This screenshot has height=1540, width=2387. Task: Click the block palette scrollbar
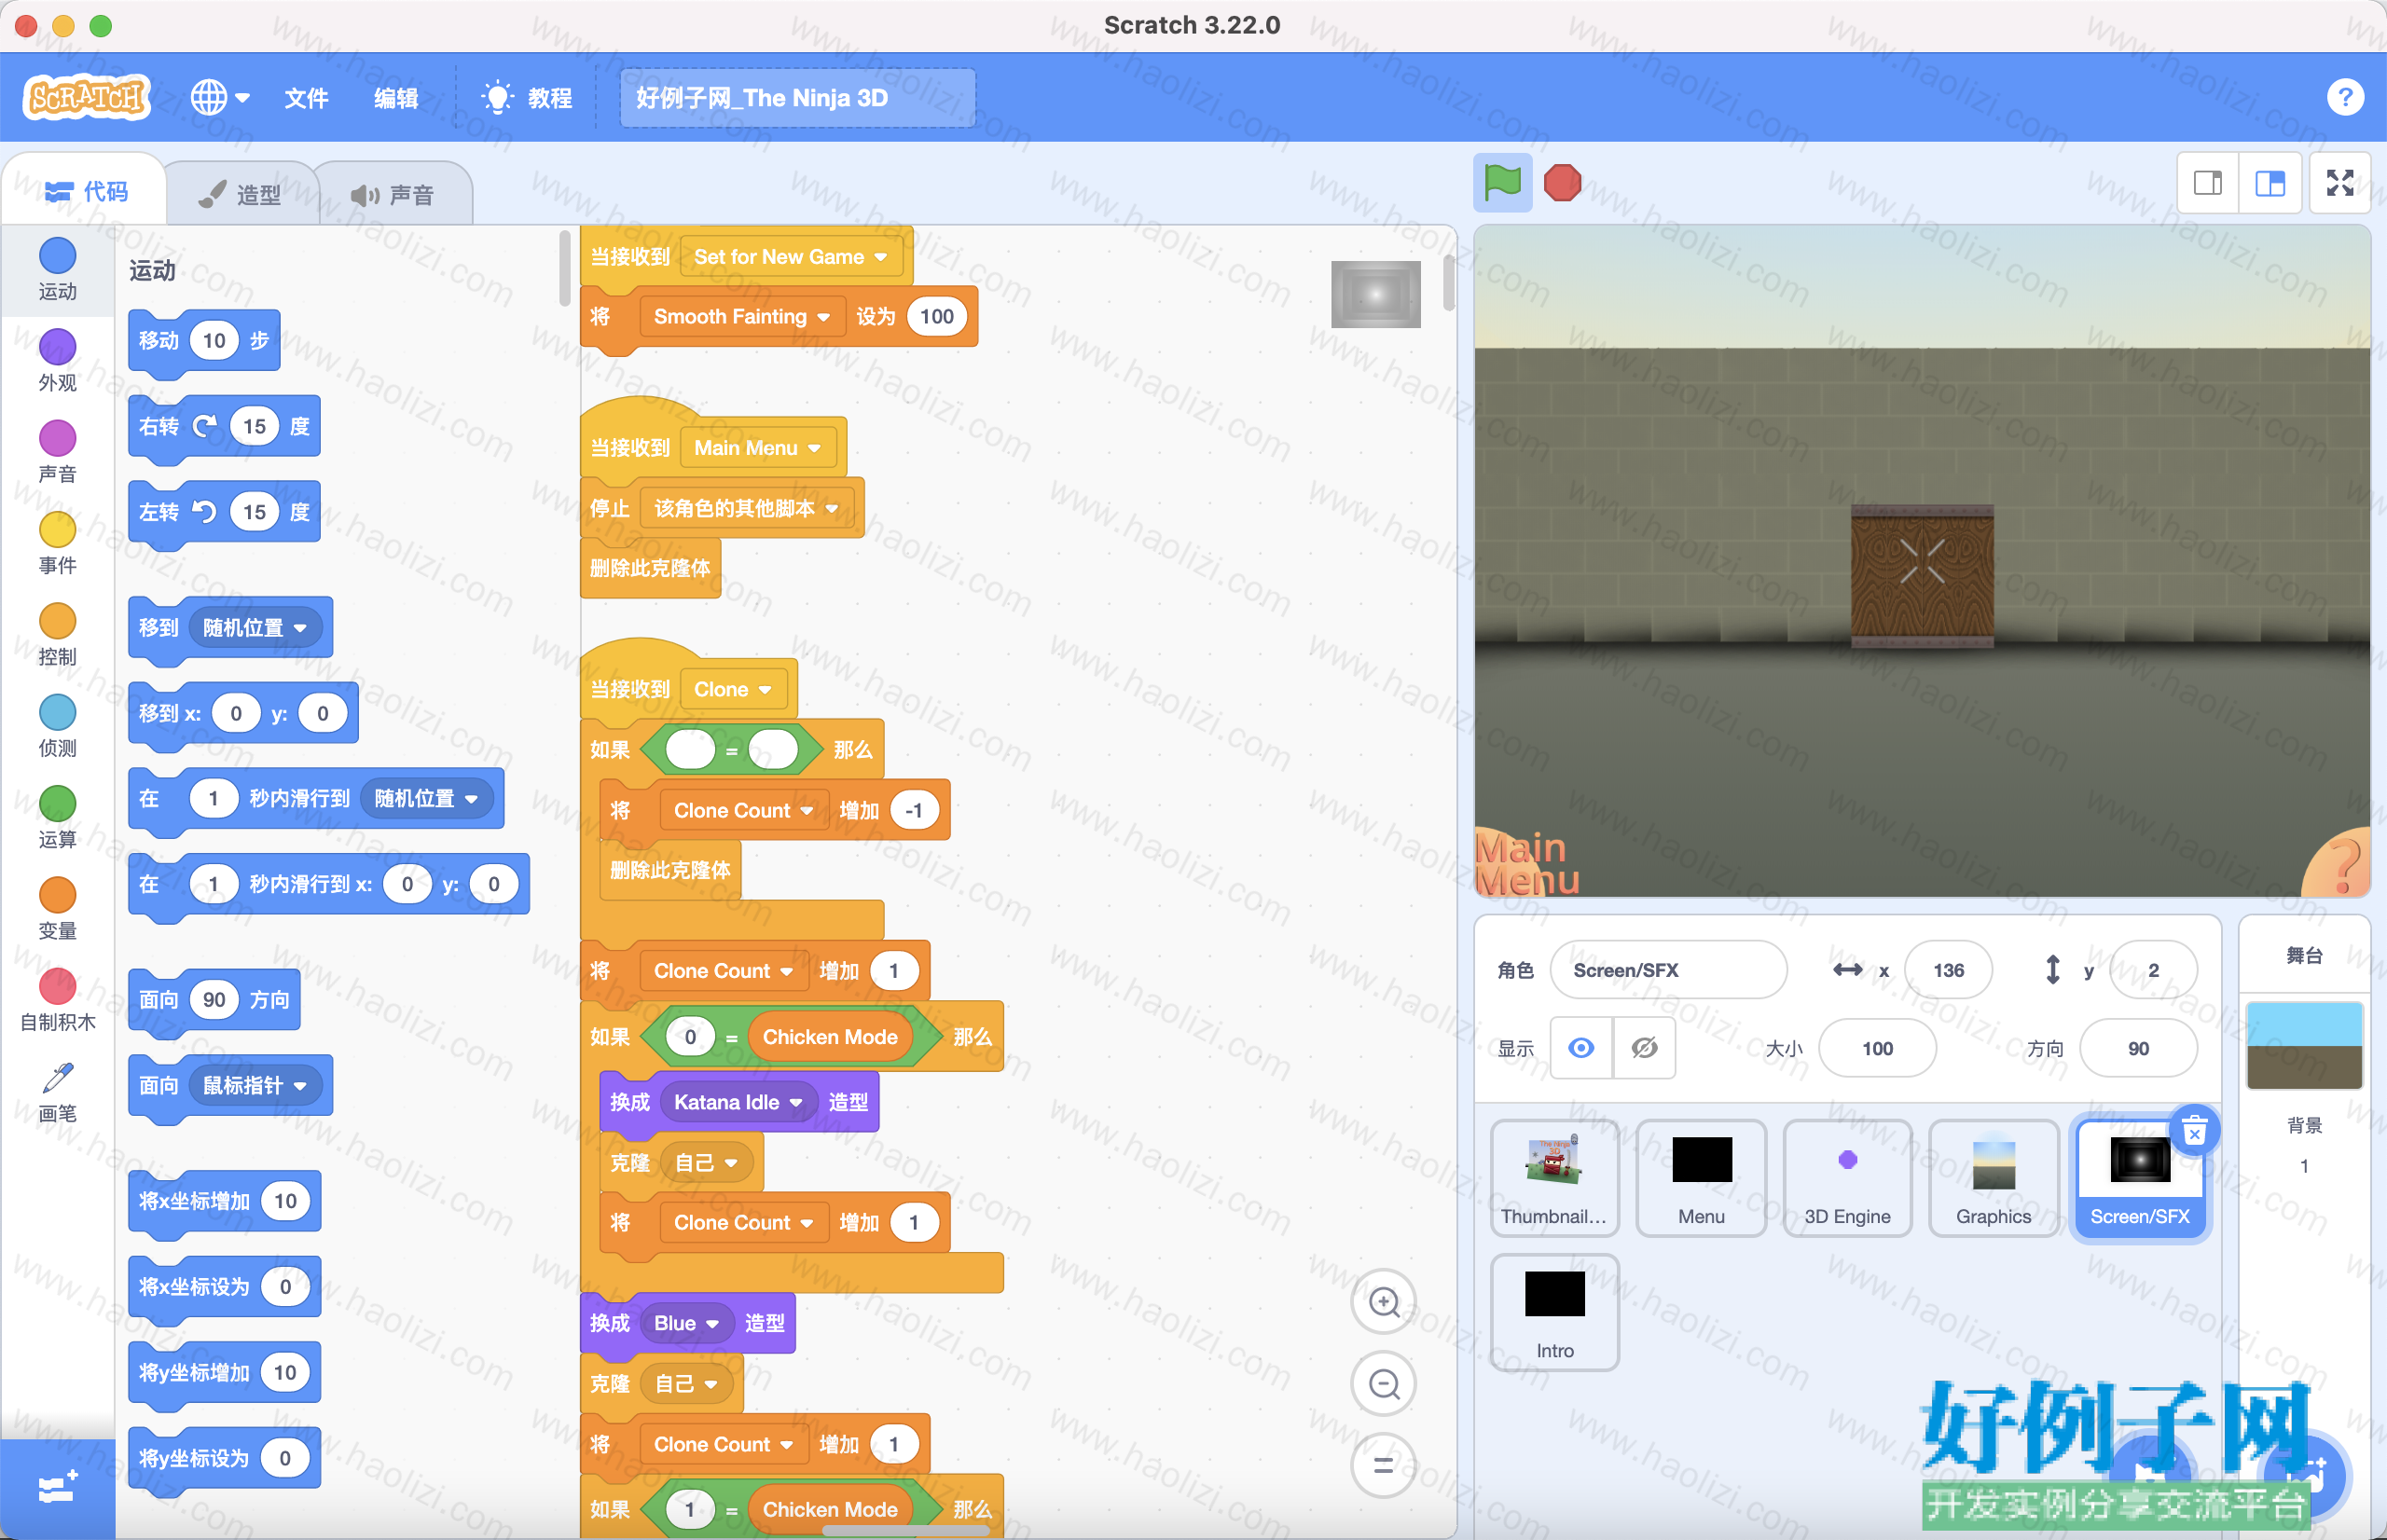564,268
